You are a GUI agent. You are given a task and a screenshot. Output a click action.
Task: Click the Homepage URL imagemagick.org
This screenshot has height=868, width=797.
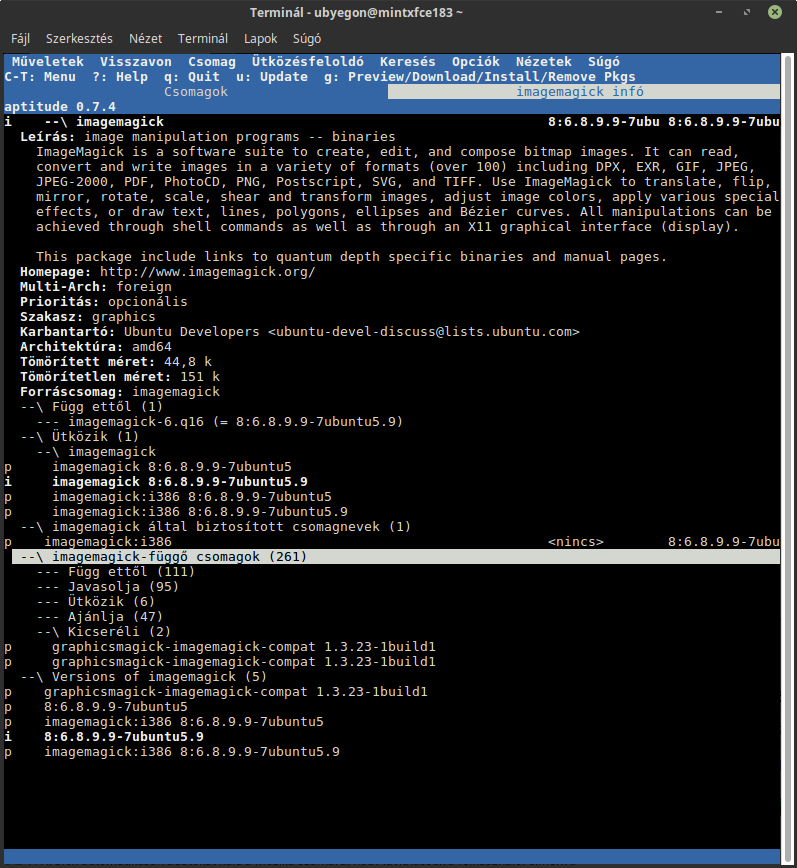point(207,271)
